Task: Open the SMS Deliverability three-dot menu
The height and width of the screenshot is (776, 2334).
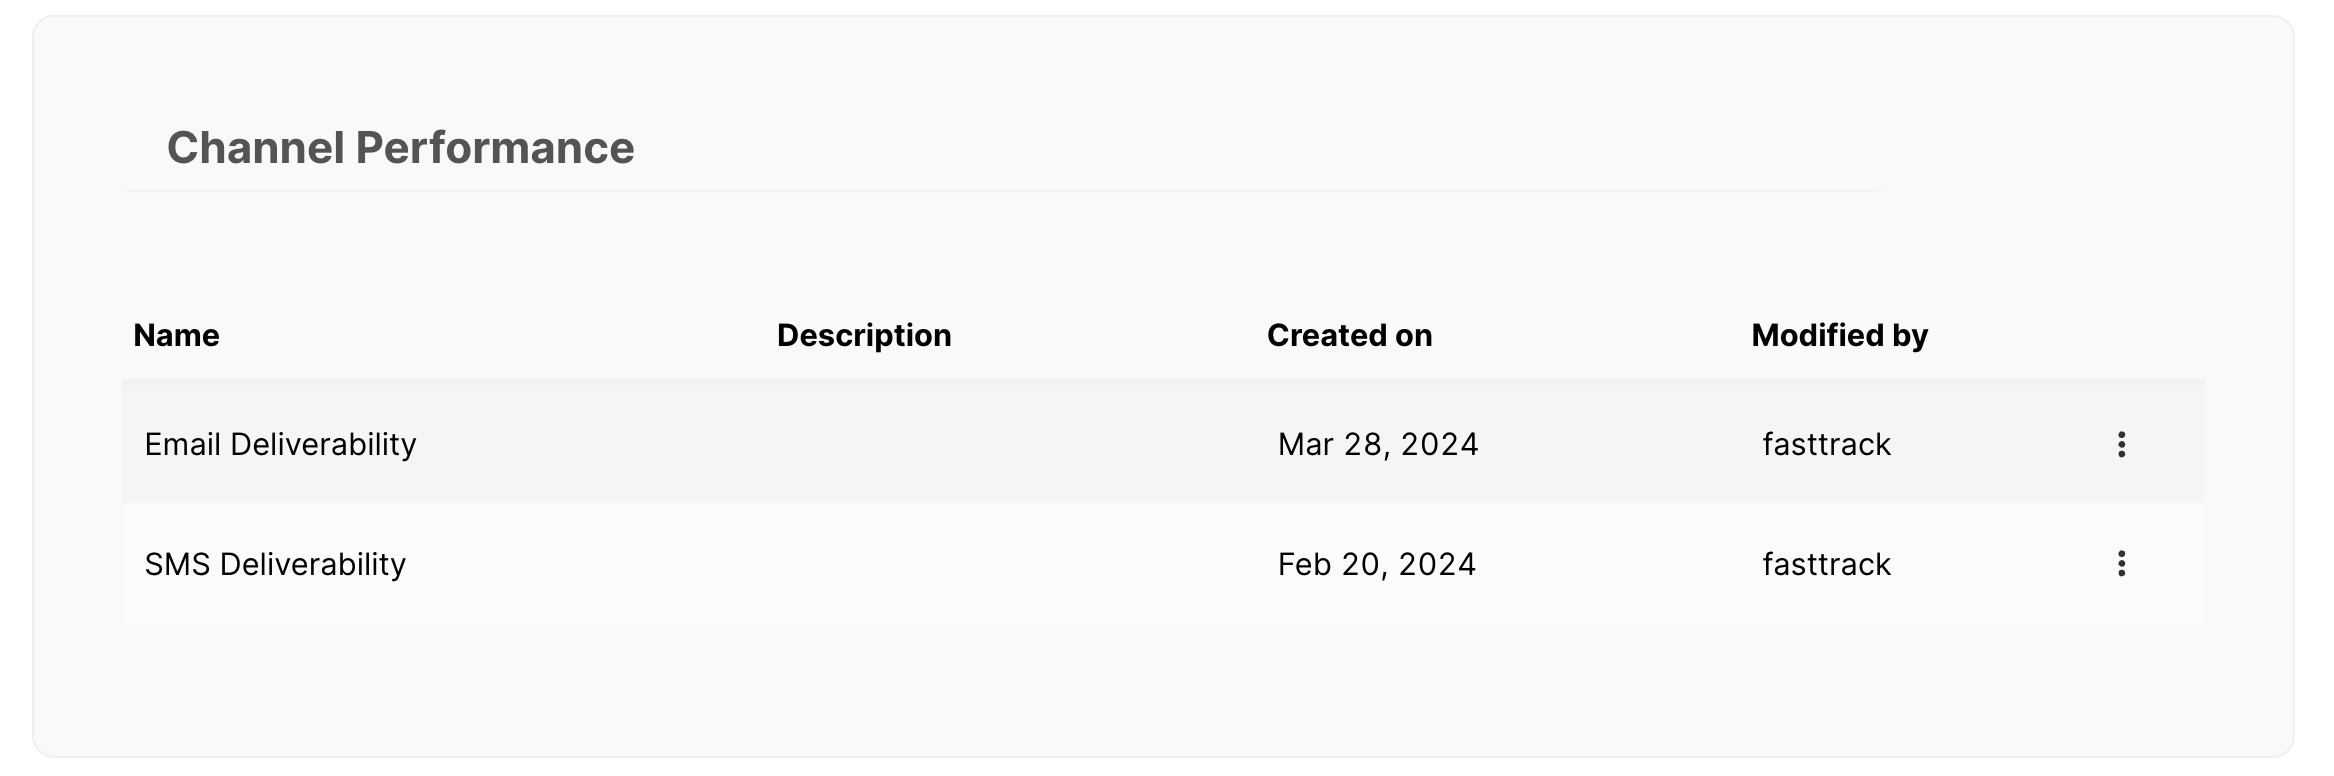Action: click(x=2120, y=564)
